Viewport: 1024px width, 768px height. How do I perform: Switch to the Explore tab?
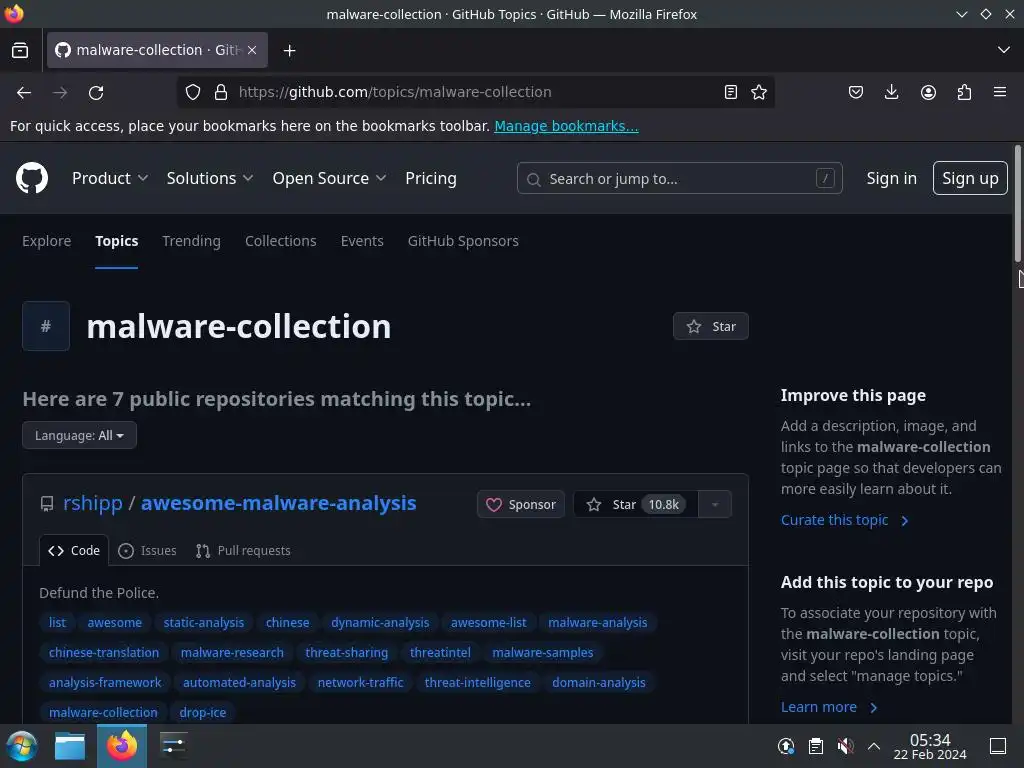46,241
